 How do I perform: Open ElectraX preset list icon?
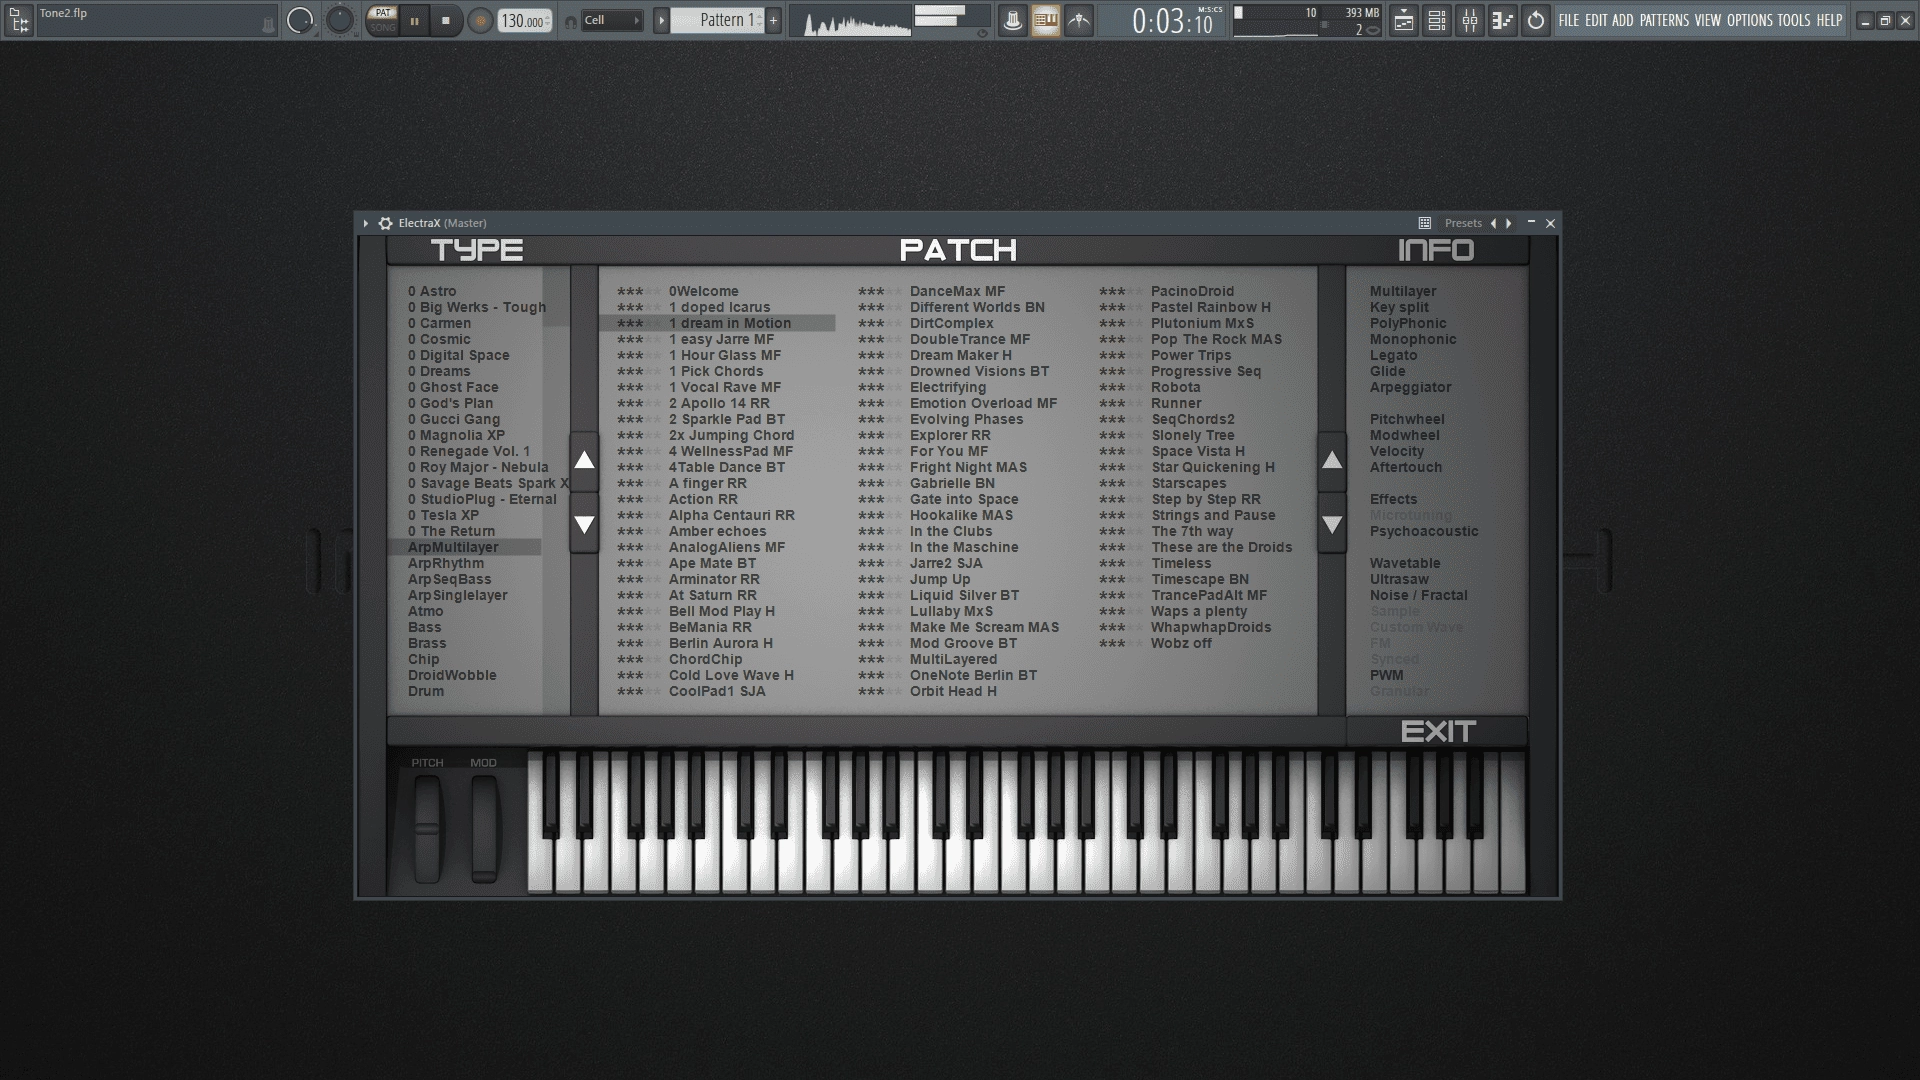1425,223
